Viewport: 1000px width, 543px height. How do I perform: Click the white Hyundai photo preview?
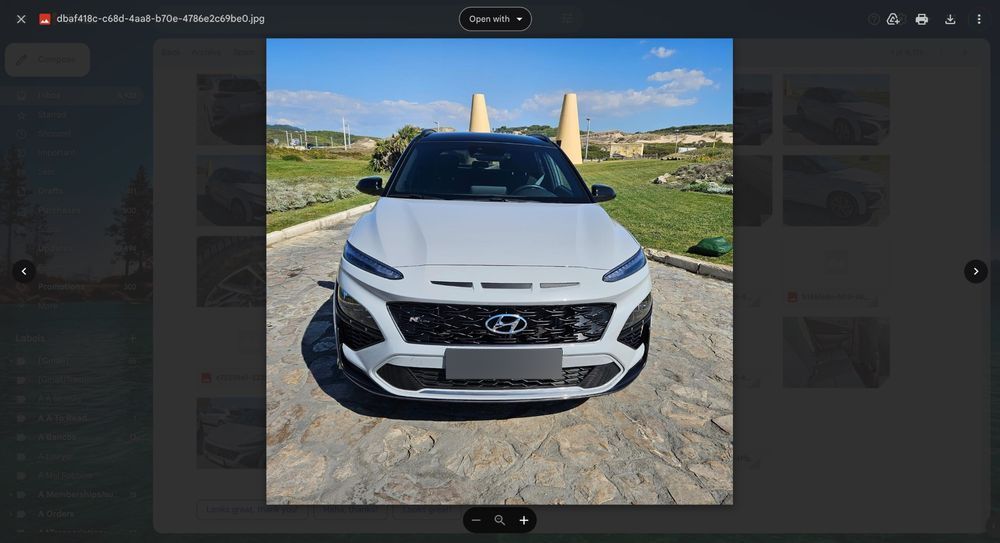(499, 271)
